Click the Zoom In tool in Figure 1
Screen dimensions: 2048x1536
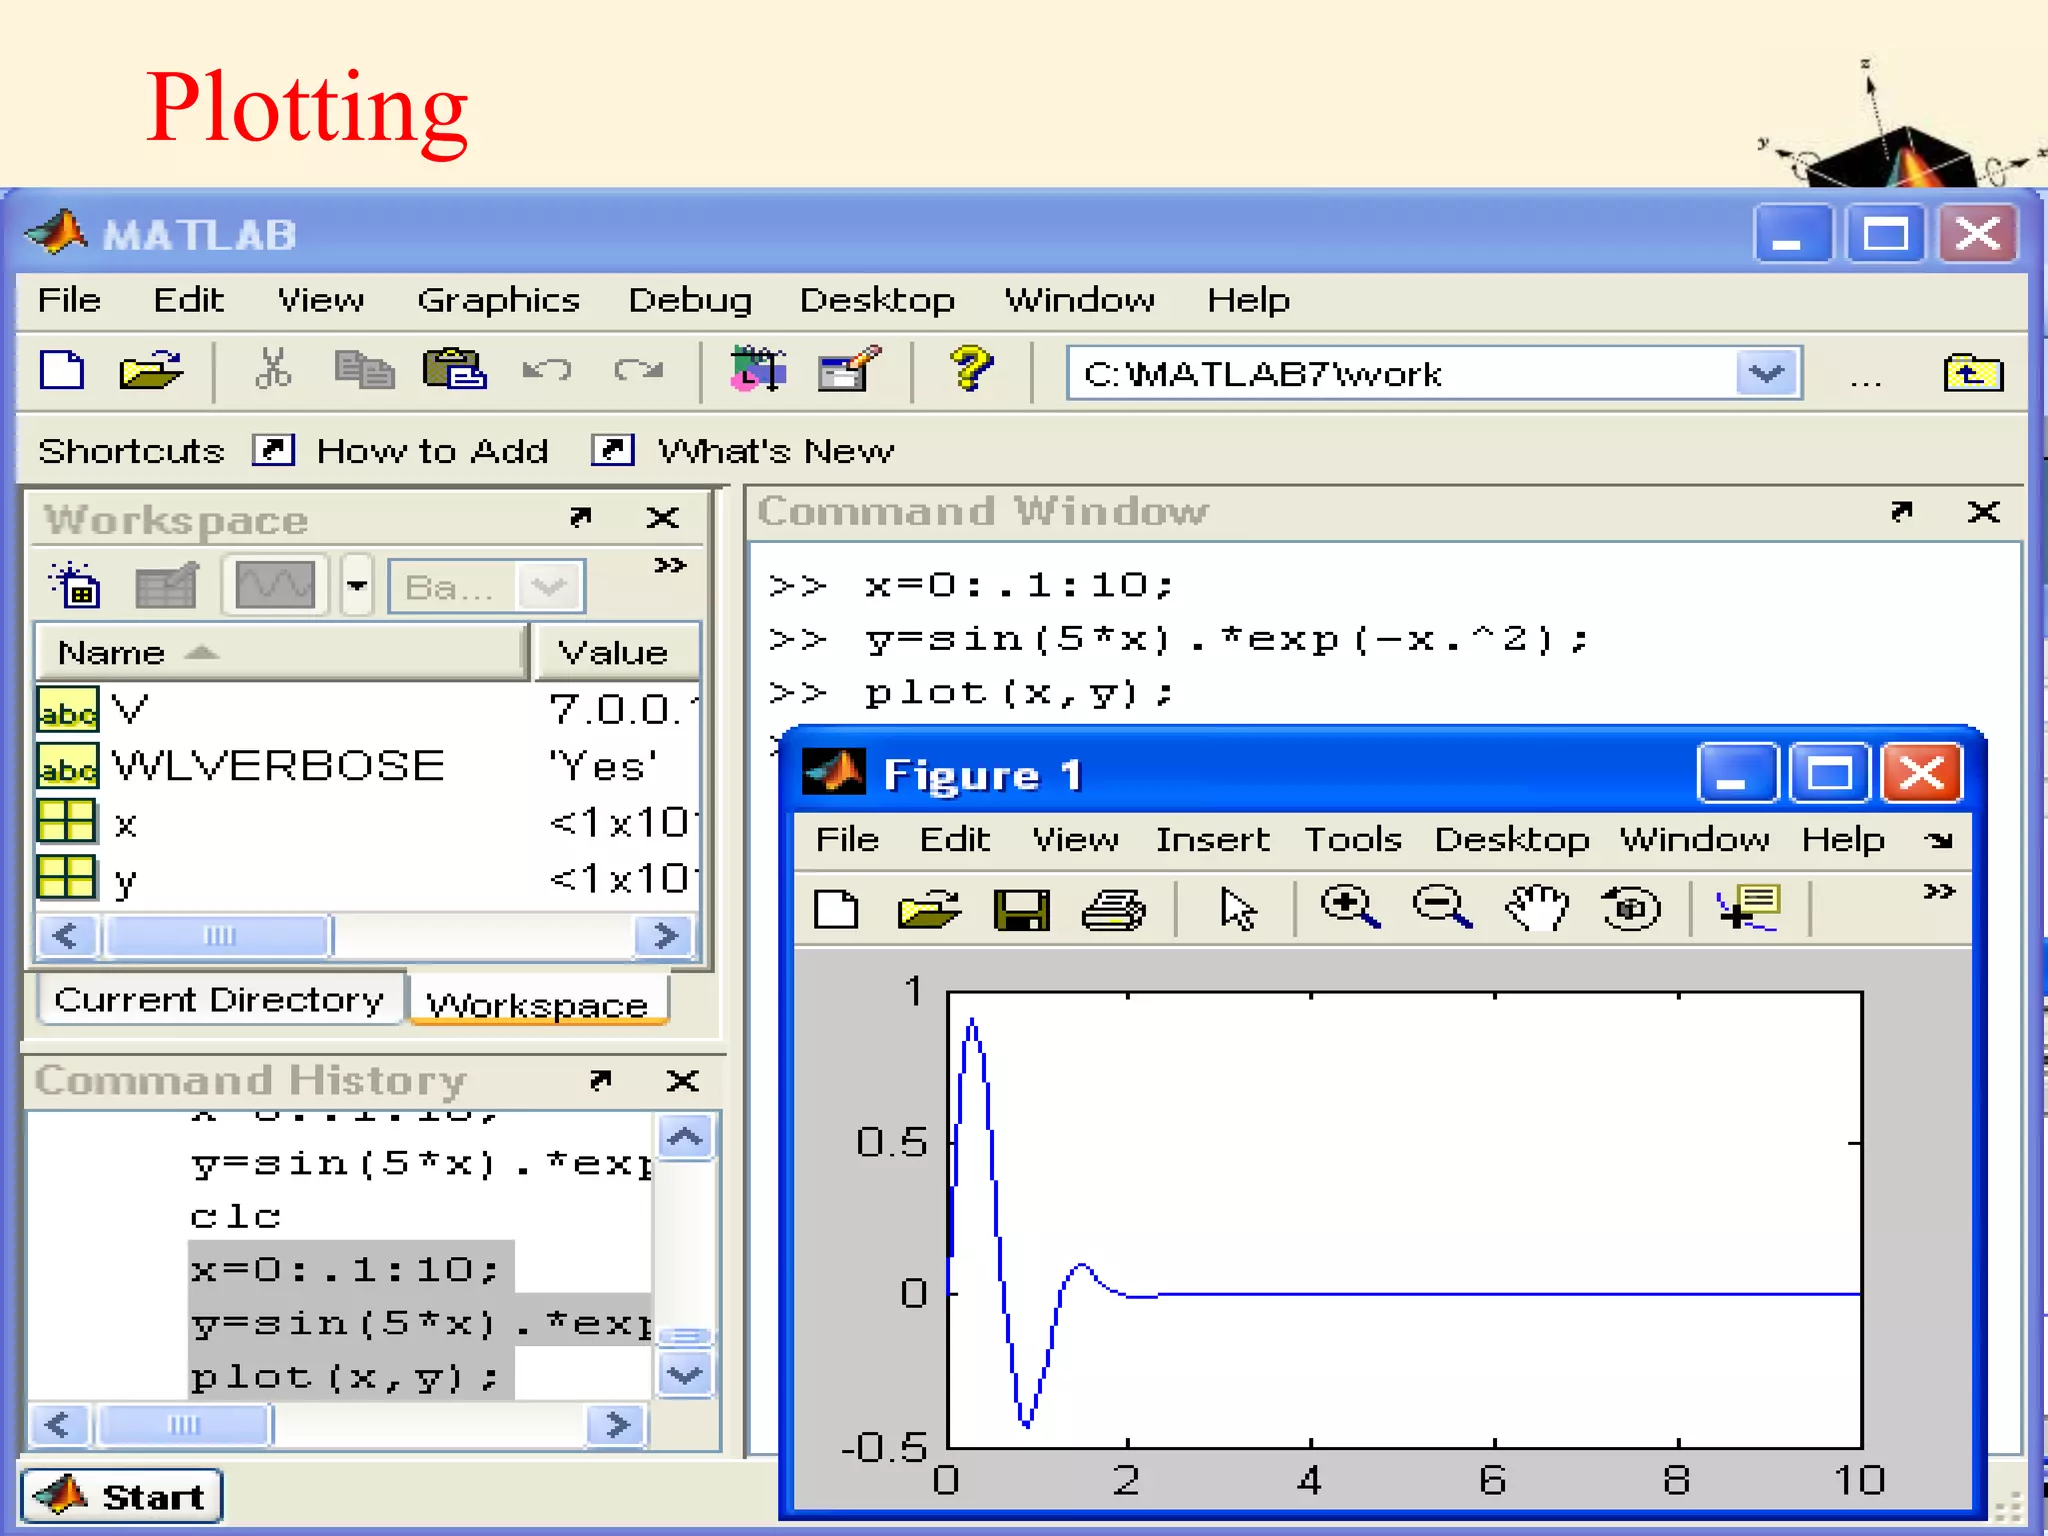[x=1350, y=908]
